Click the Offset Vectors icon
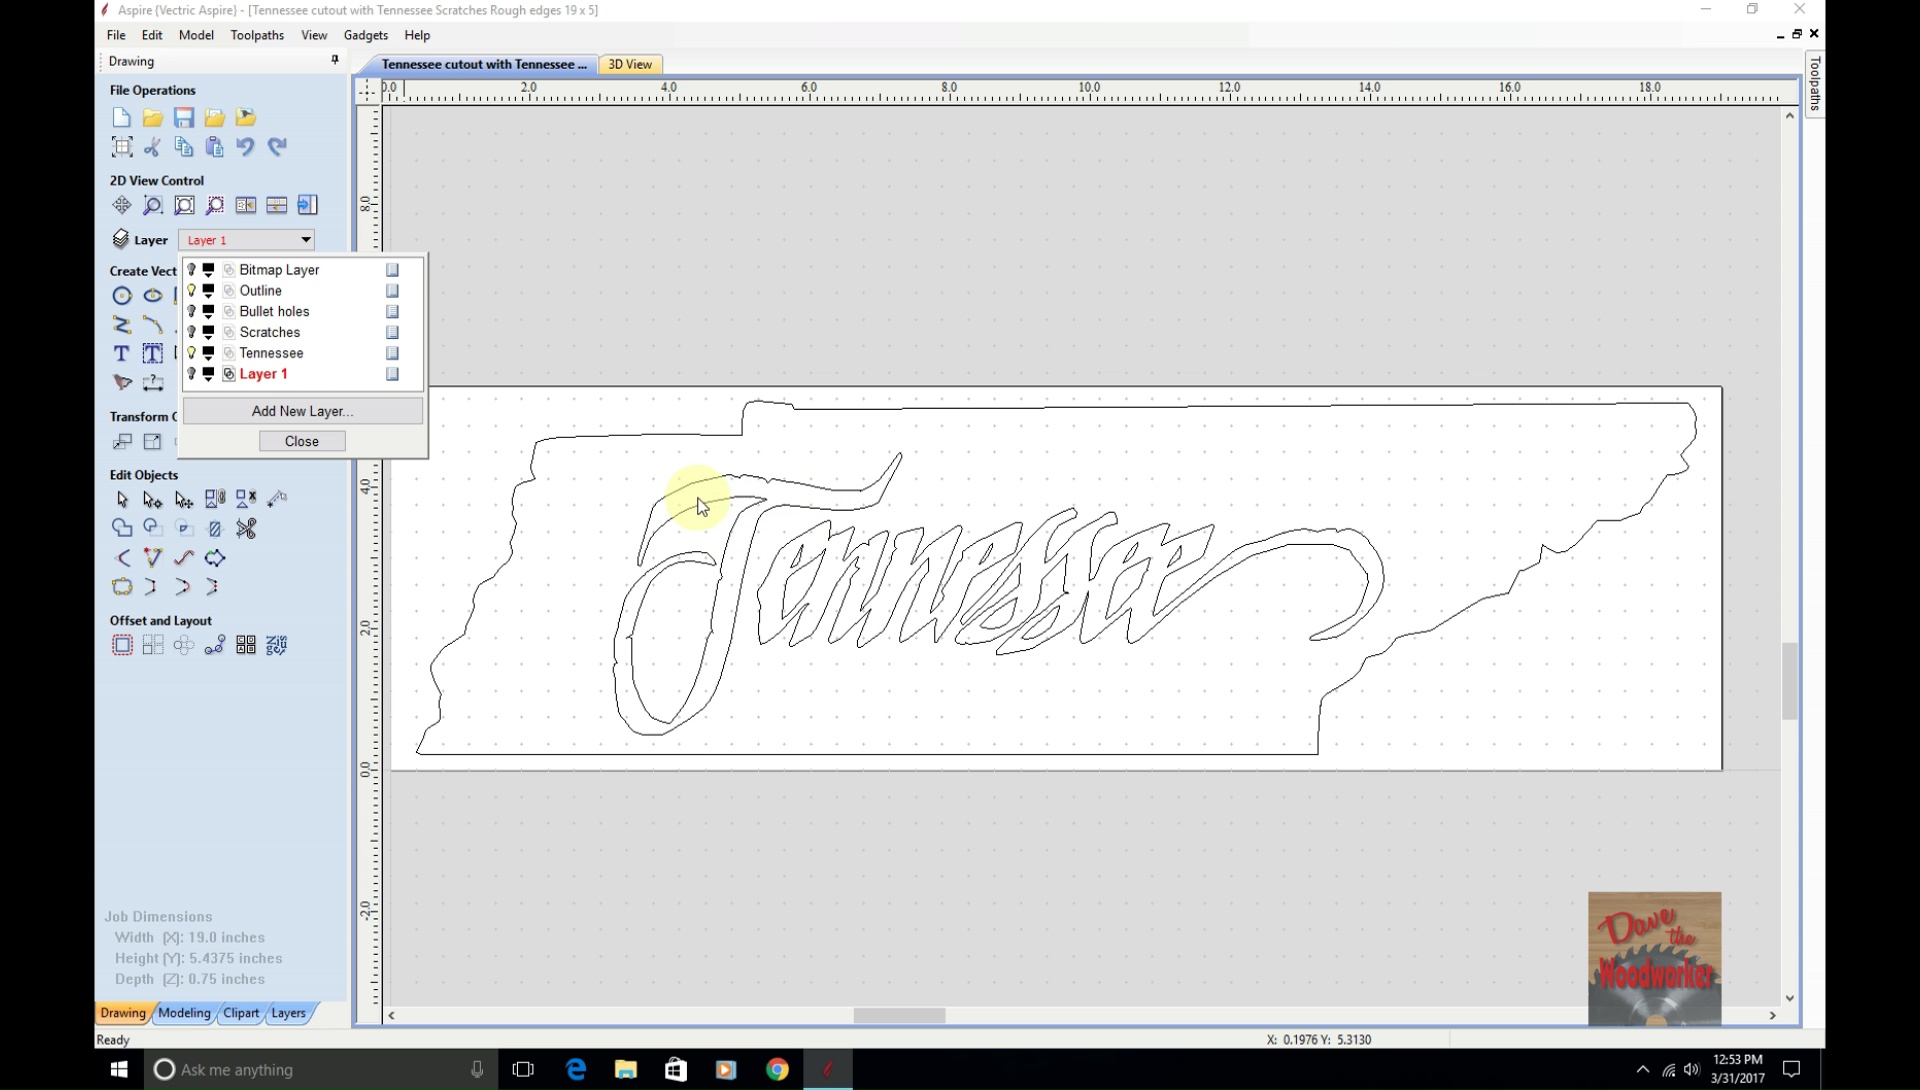 click(x=122, y=646)
